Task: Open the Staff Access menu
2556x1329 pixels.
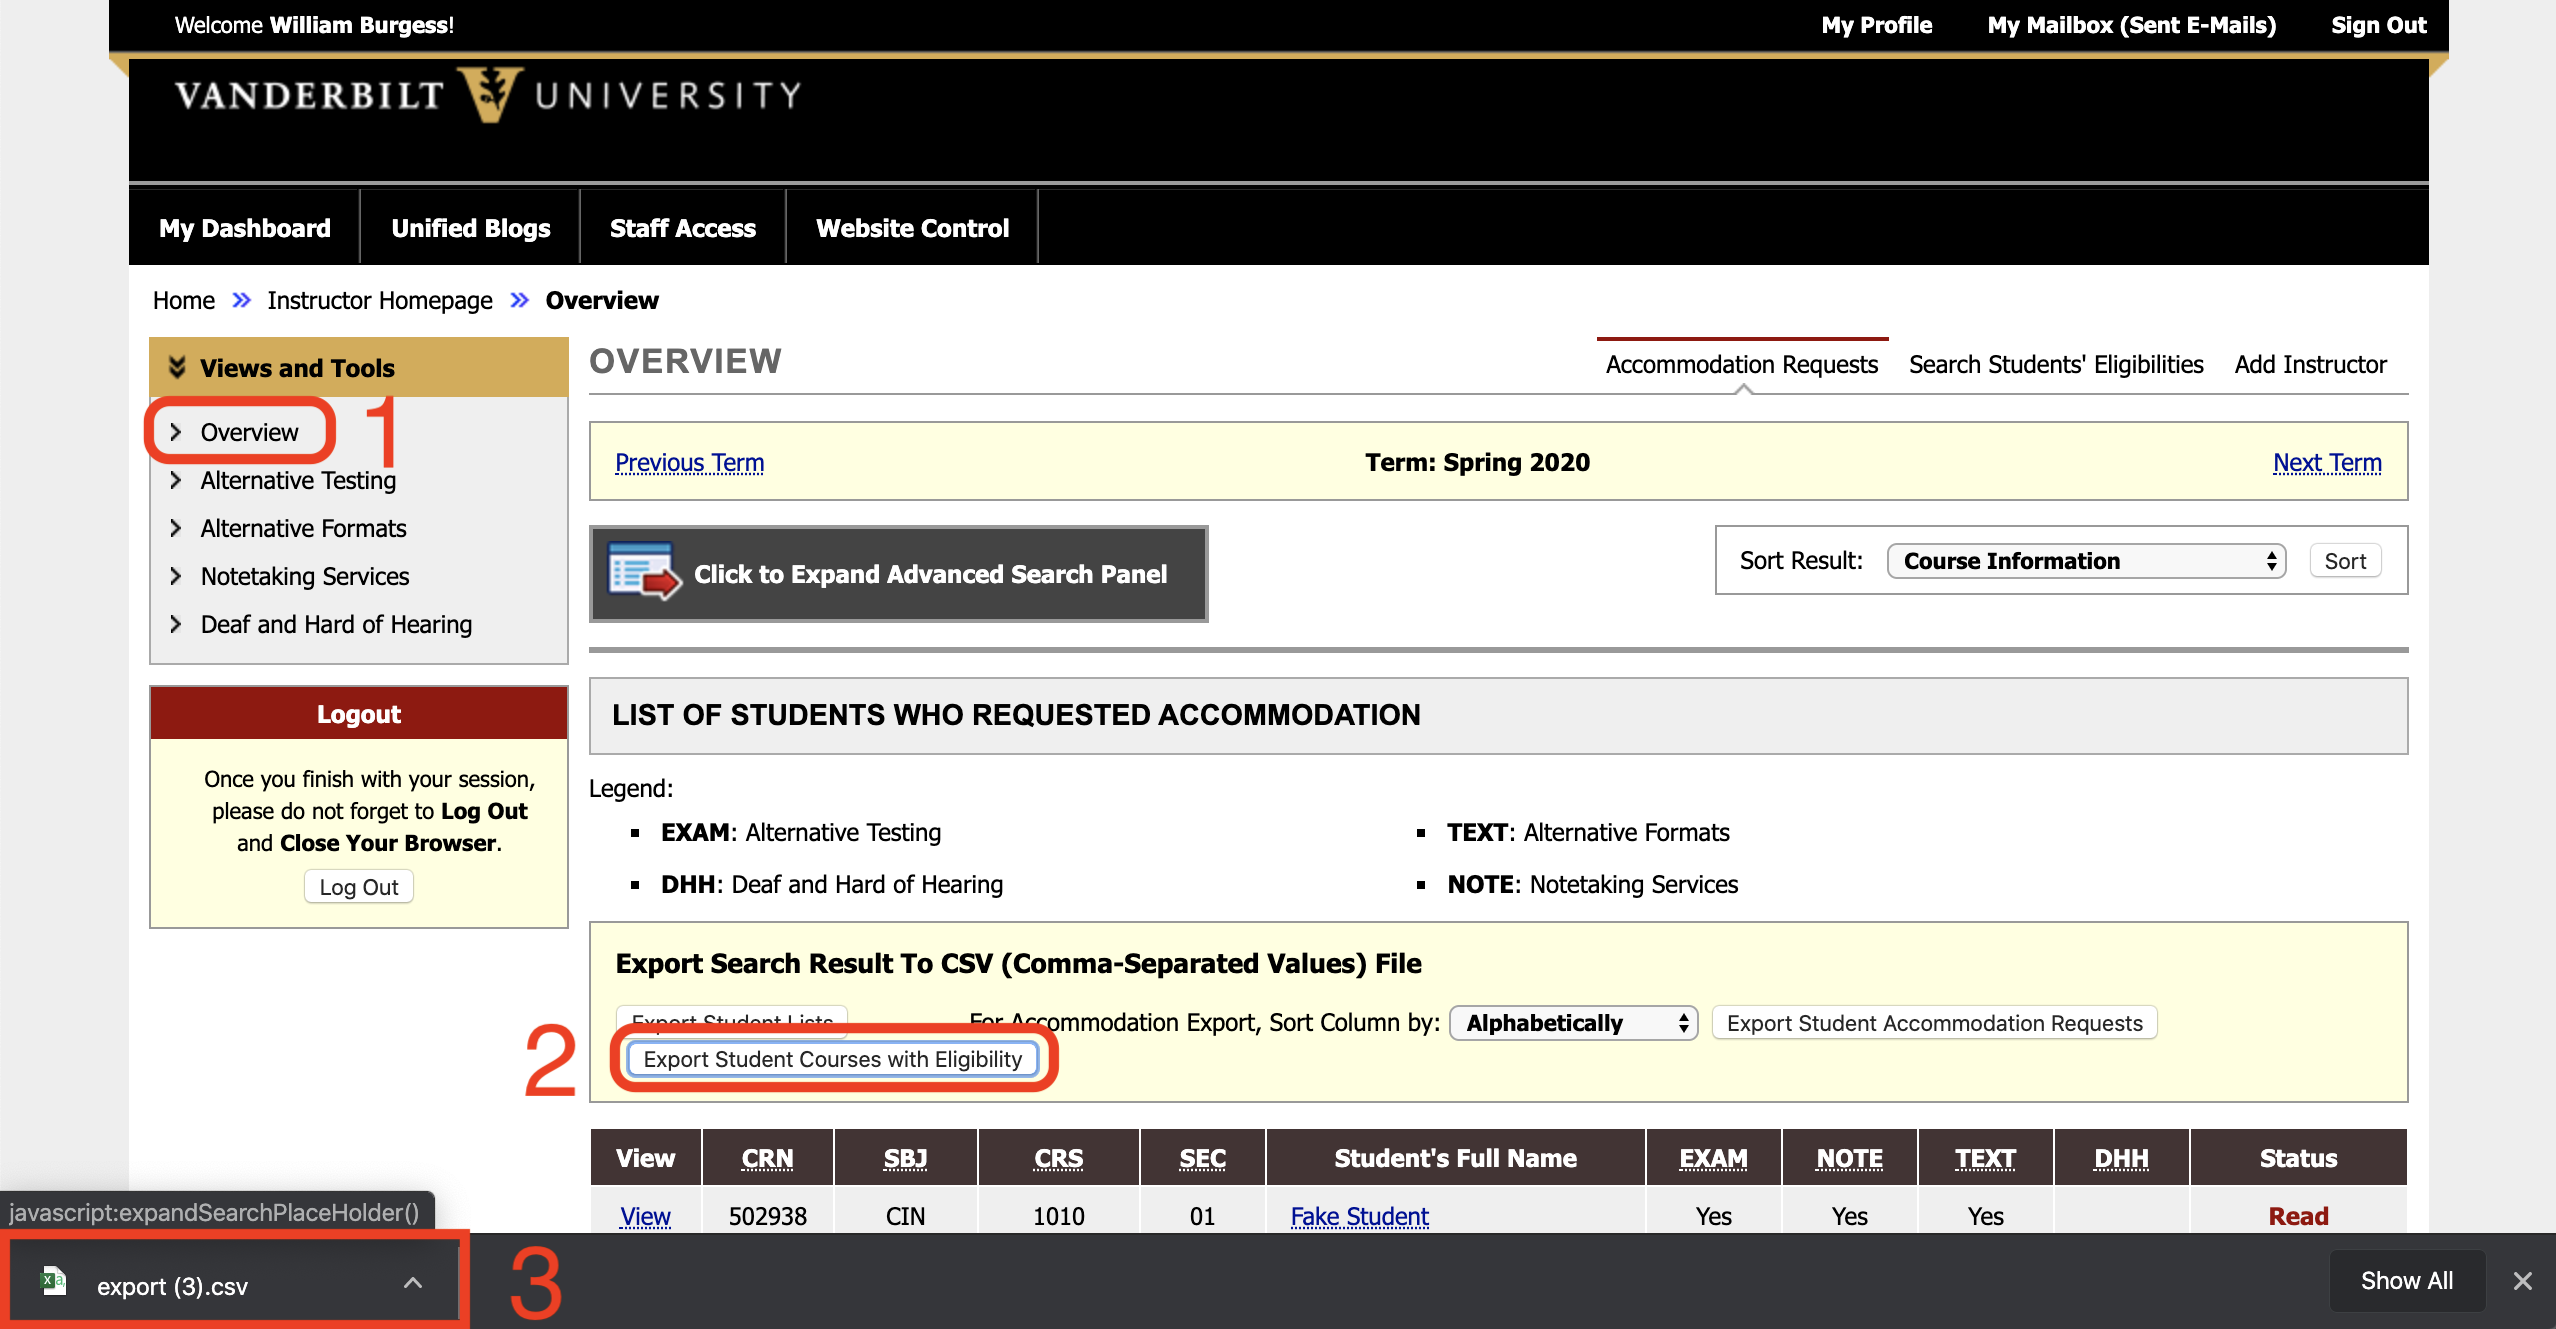Action: coord(682,227)
